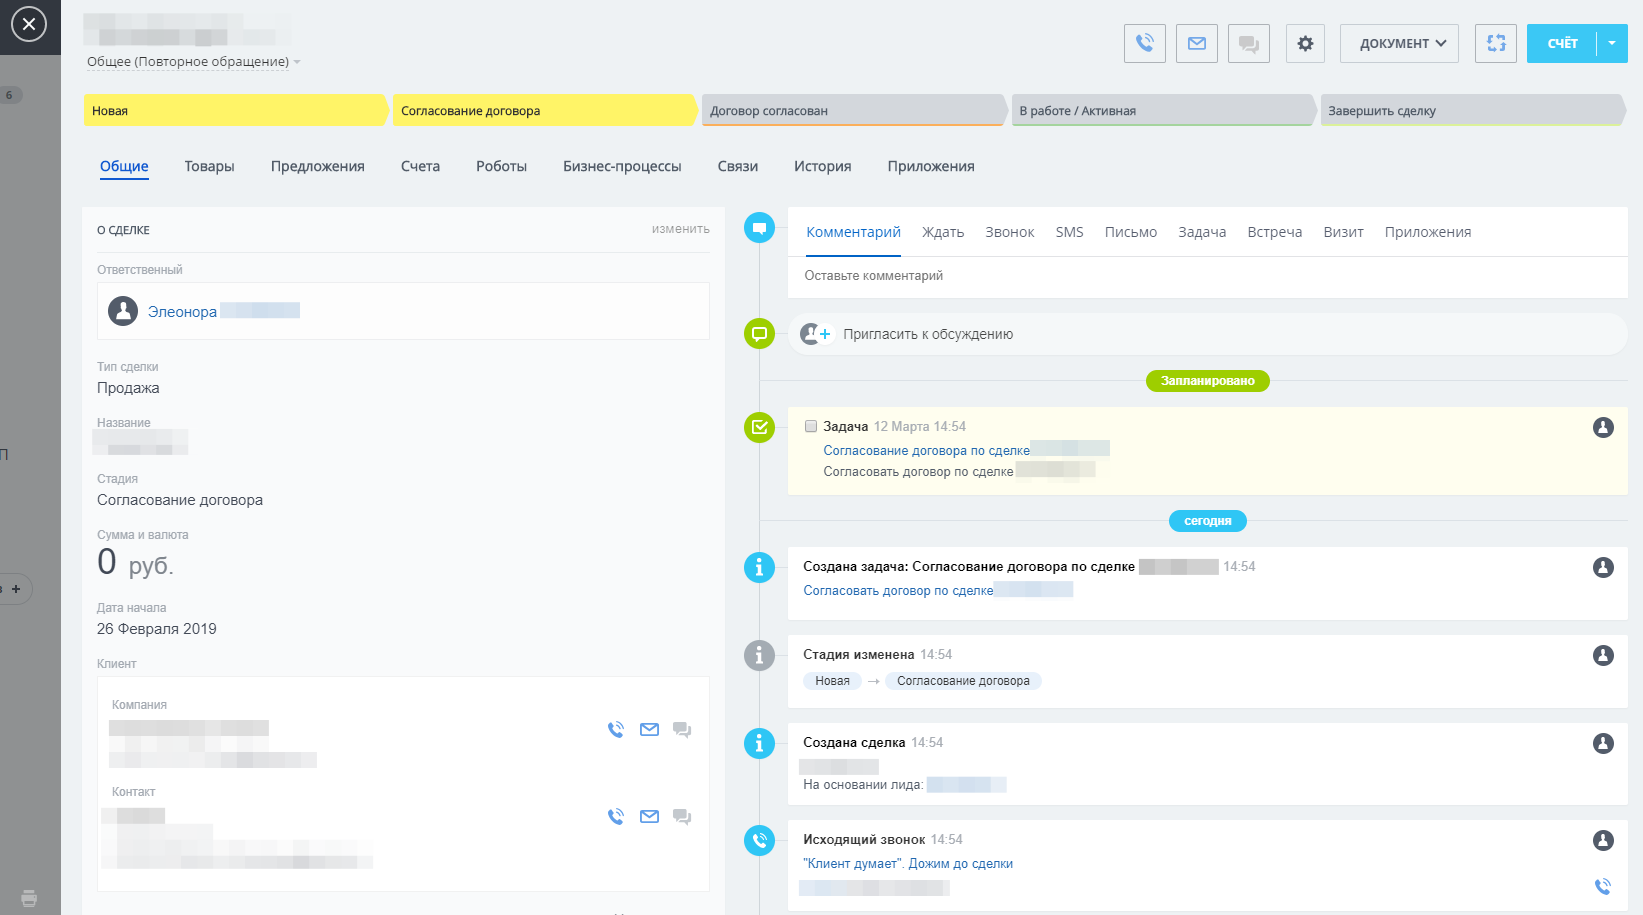The image size is (1643, 915).
Task: Select the Комментарий timeline tab
Action: pos(853,232)
